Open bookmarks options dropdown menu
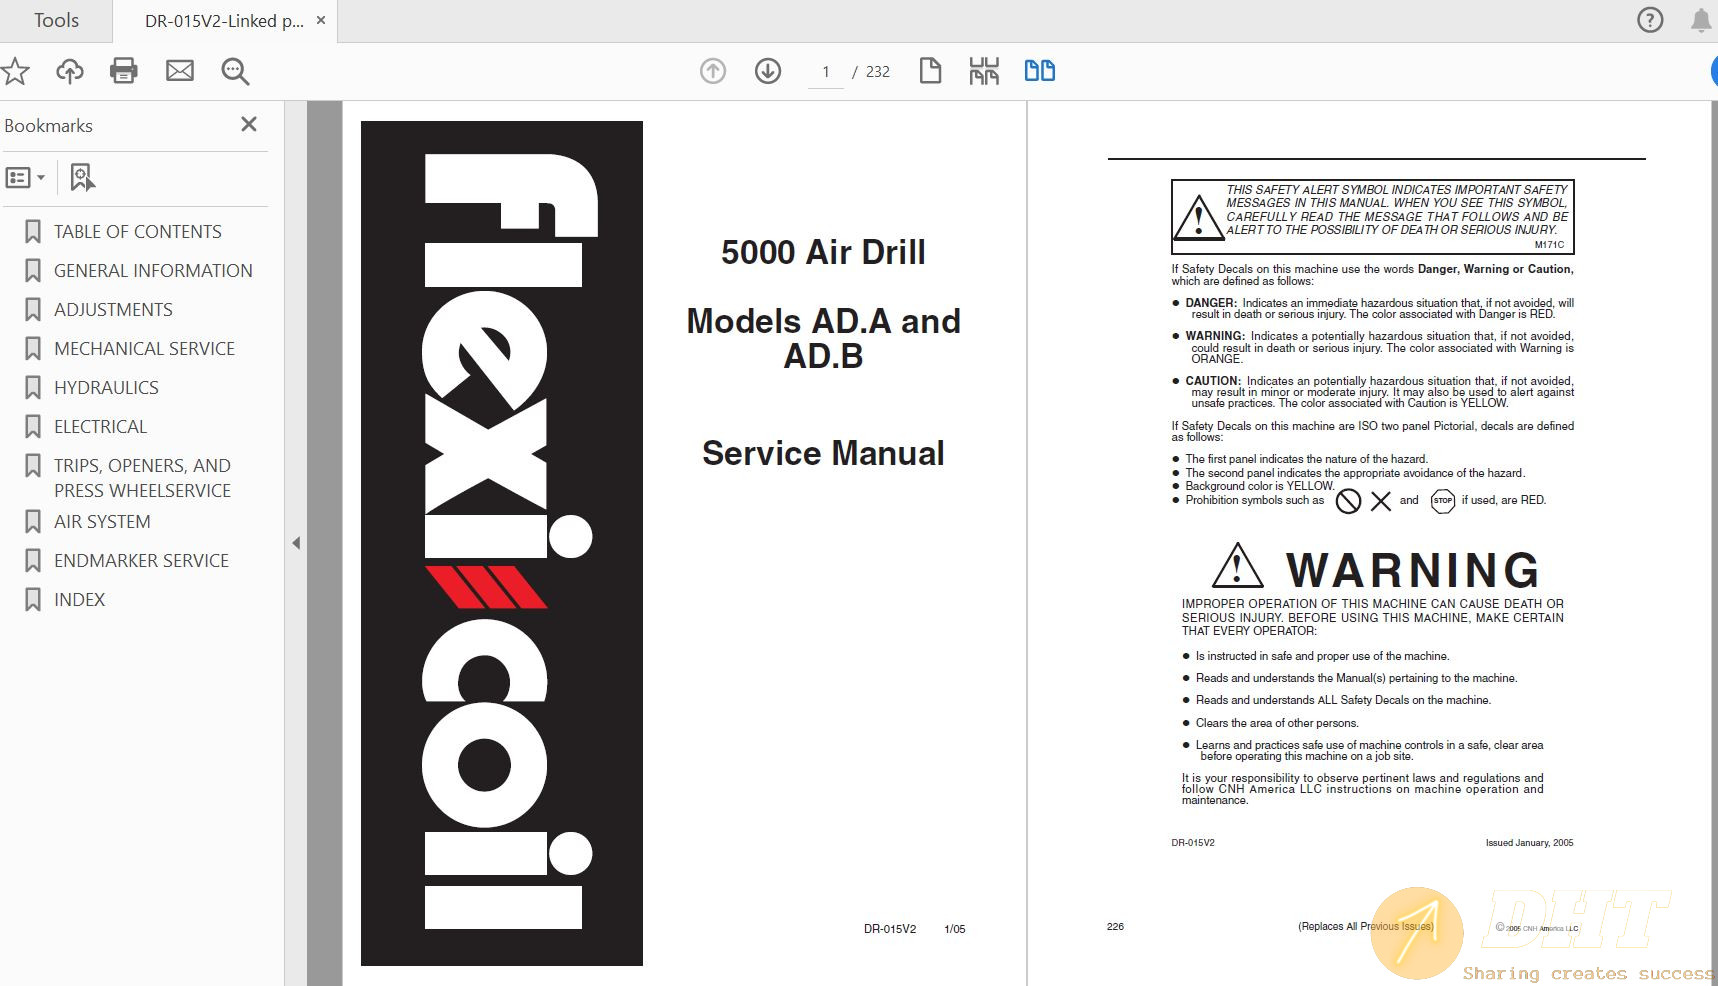The height and width of the screenshot is (986, 1718). coord(26,178)
